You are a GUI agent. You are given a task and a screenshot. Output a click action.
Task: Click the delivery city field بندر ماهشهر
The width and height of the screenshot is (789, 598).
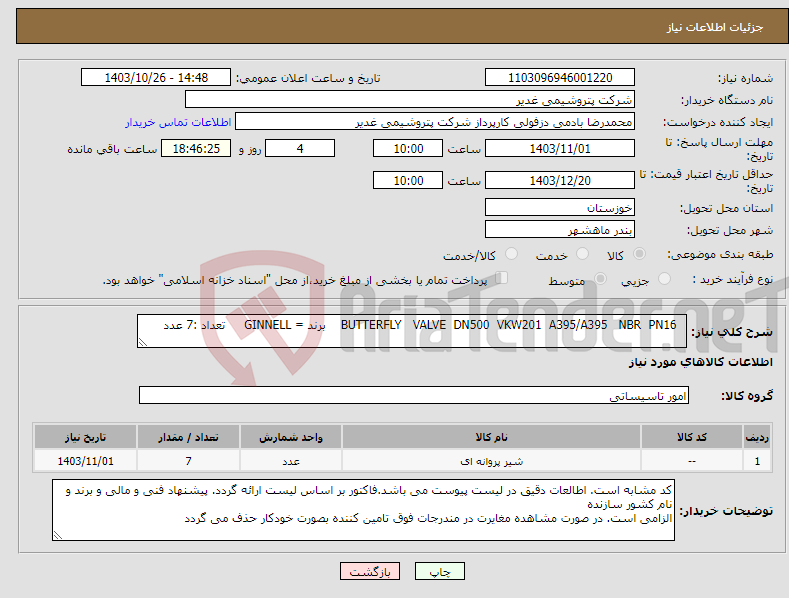(x=560, y=229)
